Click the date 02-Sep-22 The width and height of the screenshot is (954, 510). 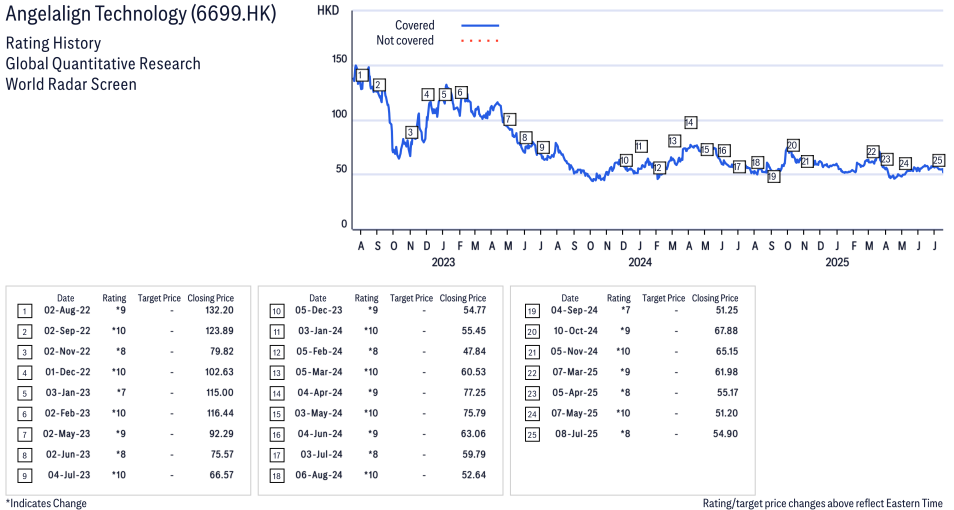coord(67,331)
